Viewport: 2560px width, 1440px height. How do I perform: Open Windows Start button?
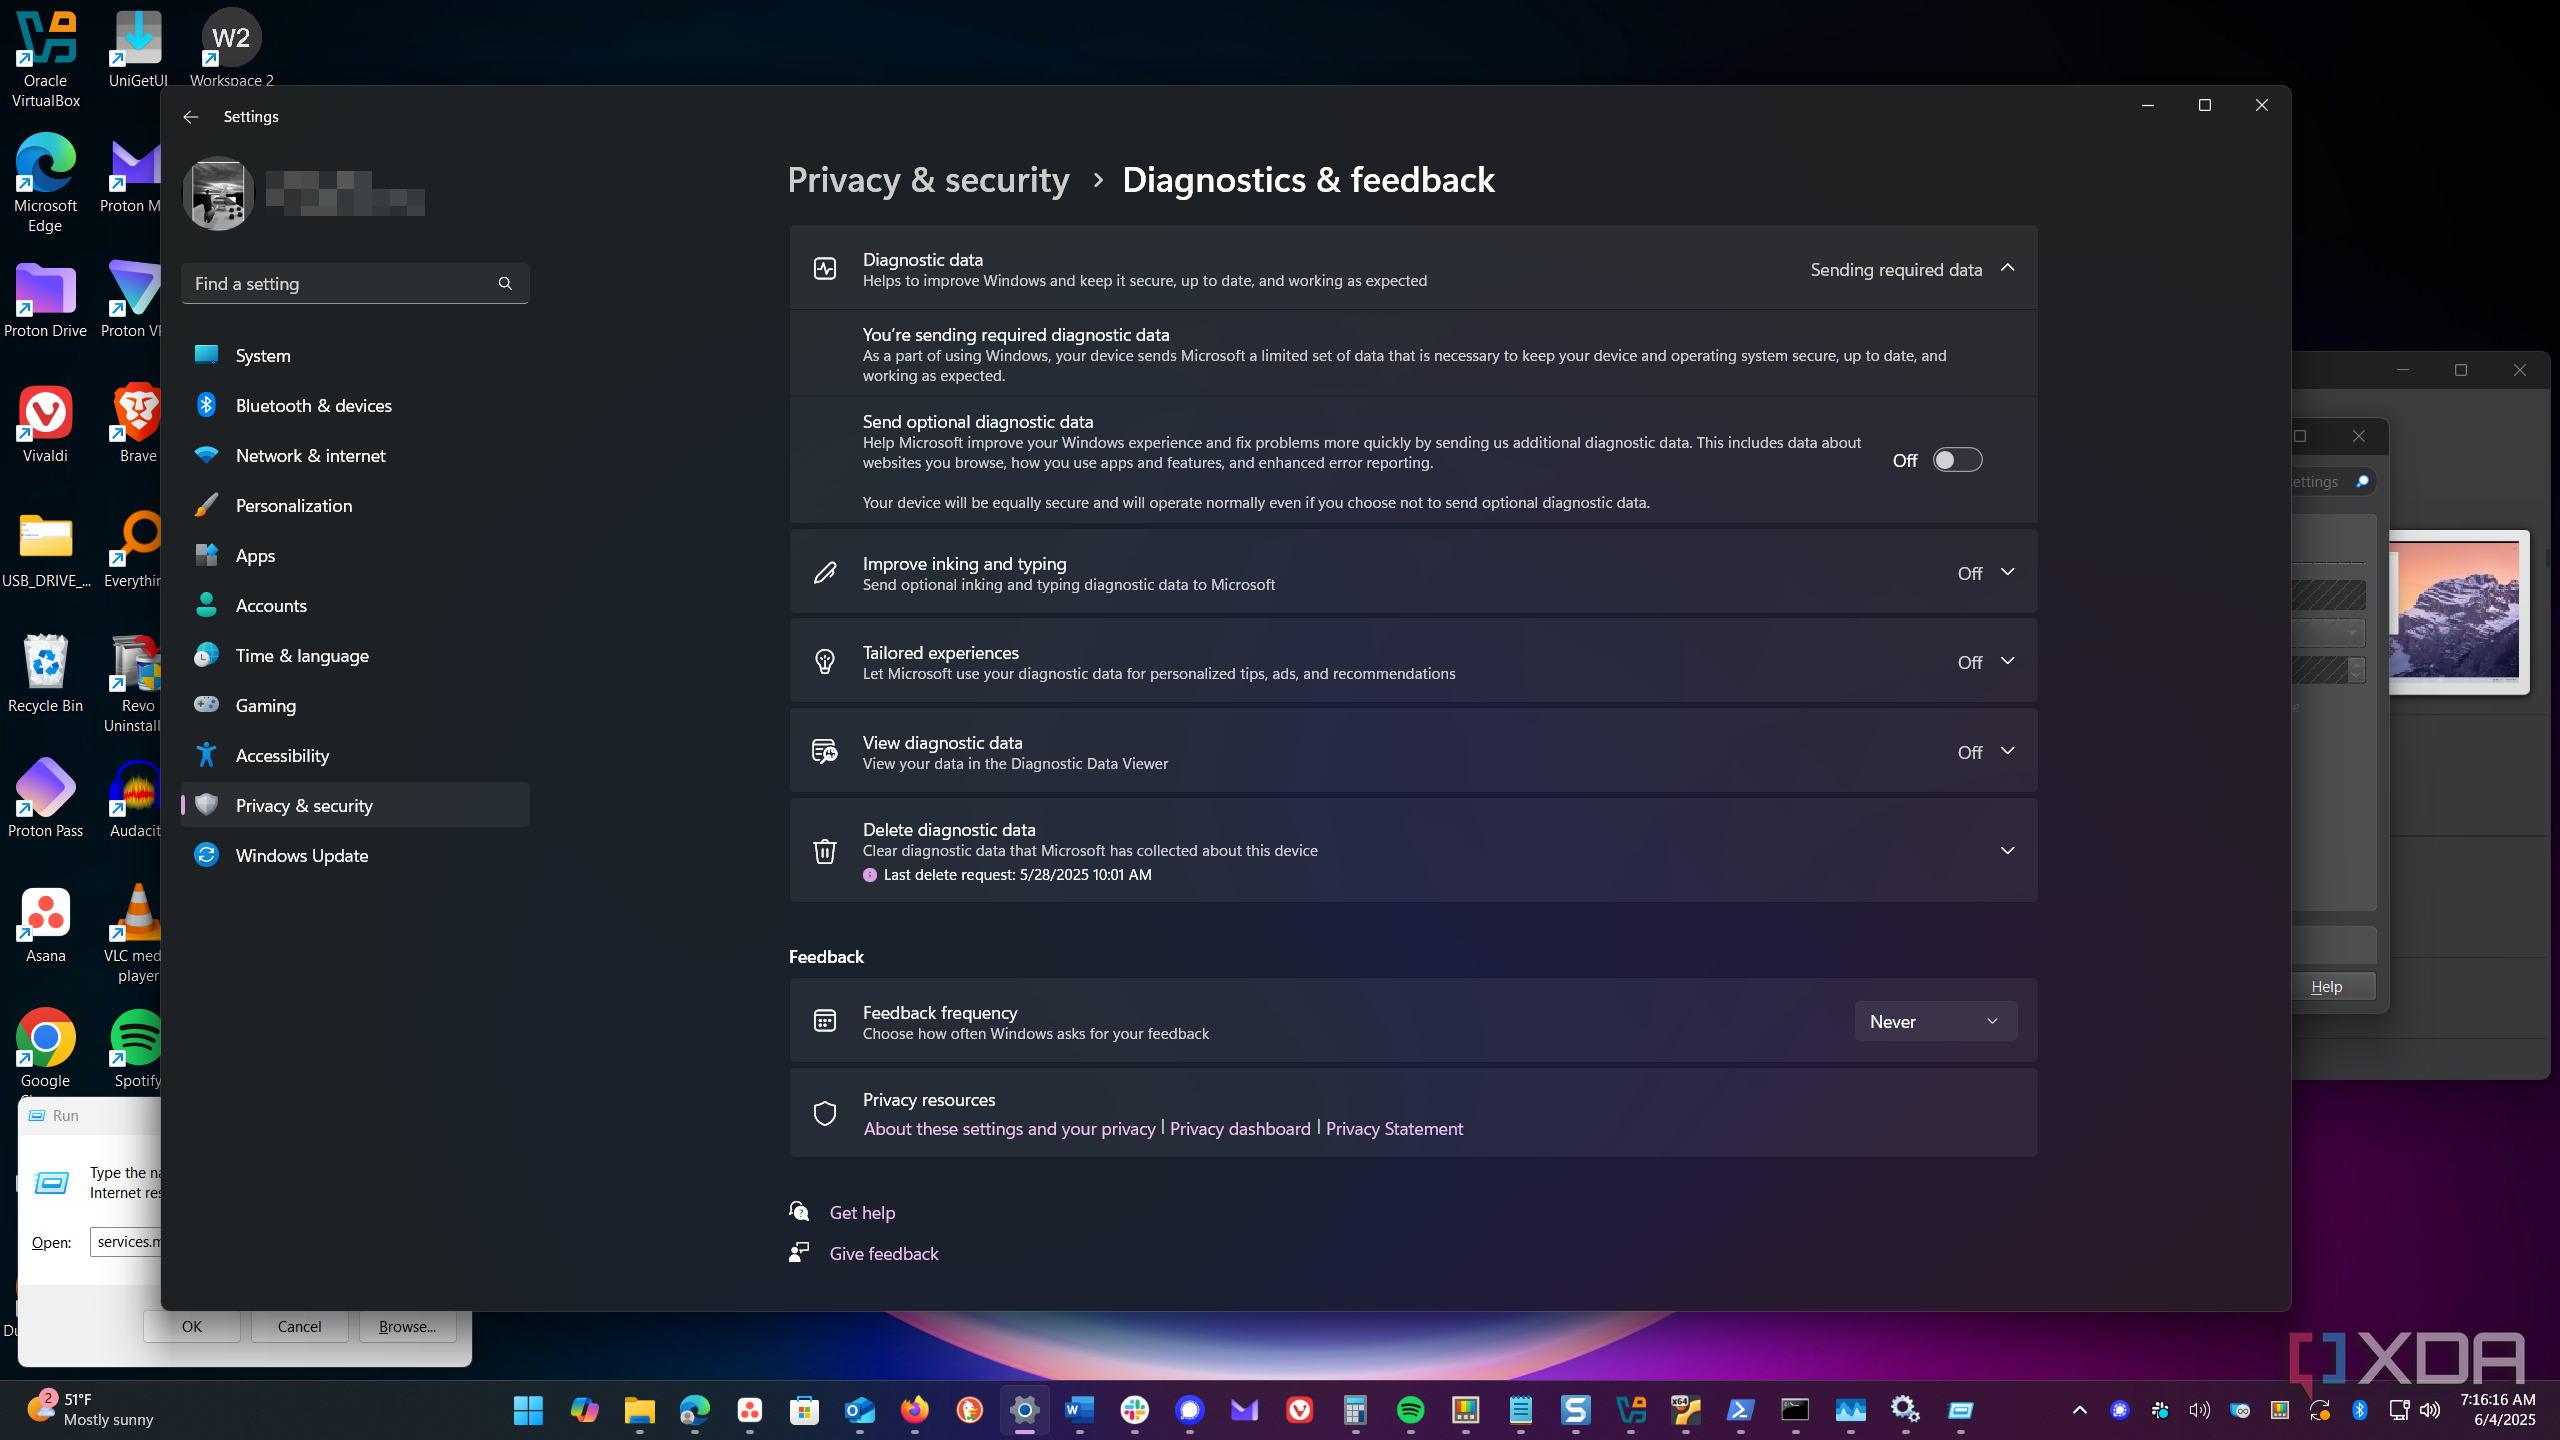tap(528, 1410)
